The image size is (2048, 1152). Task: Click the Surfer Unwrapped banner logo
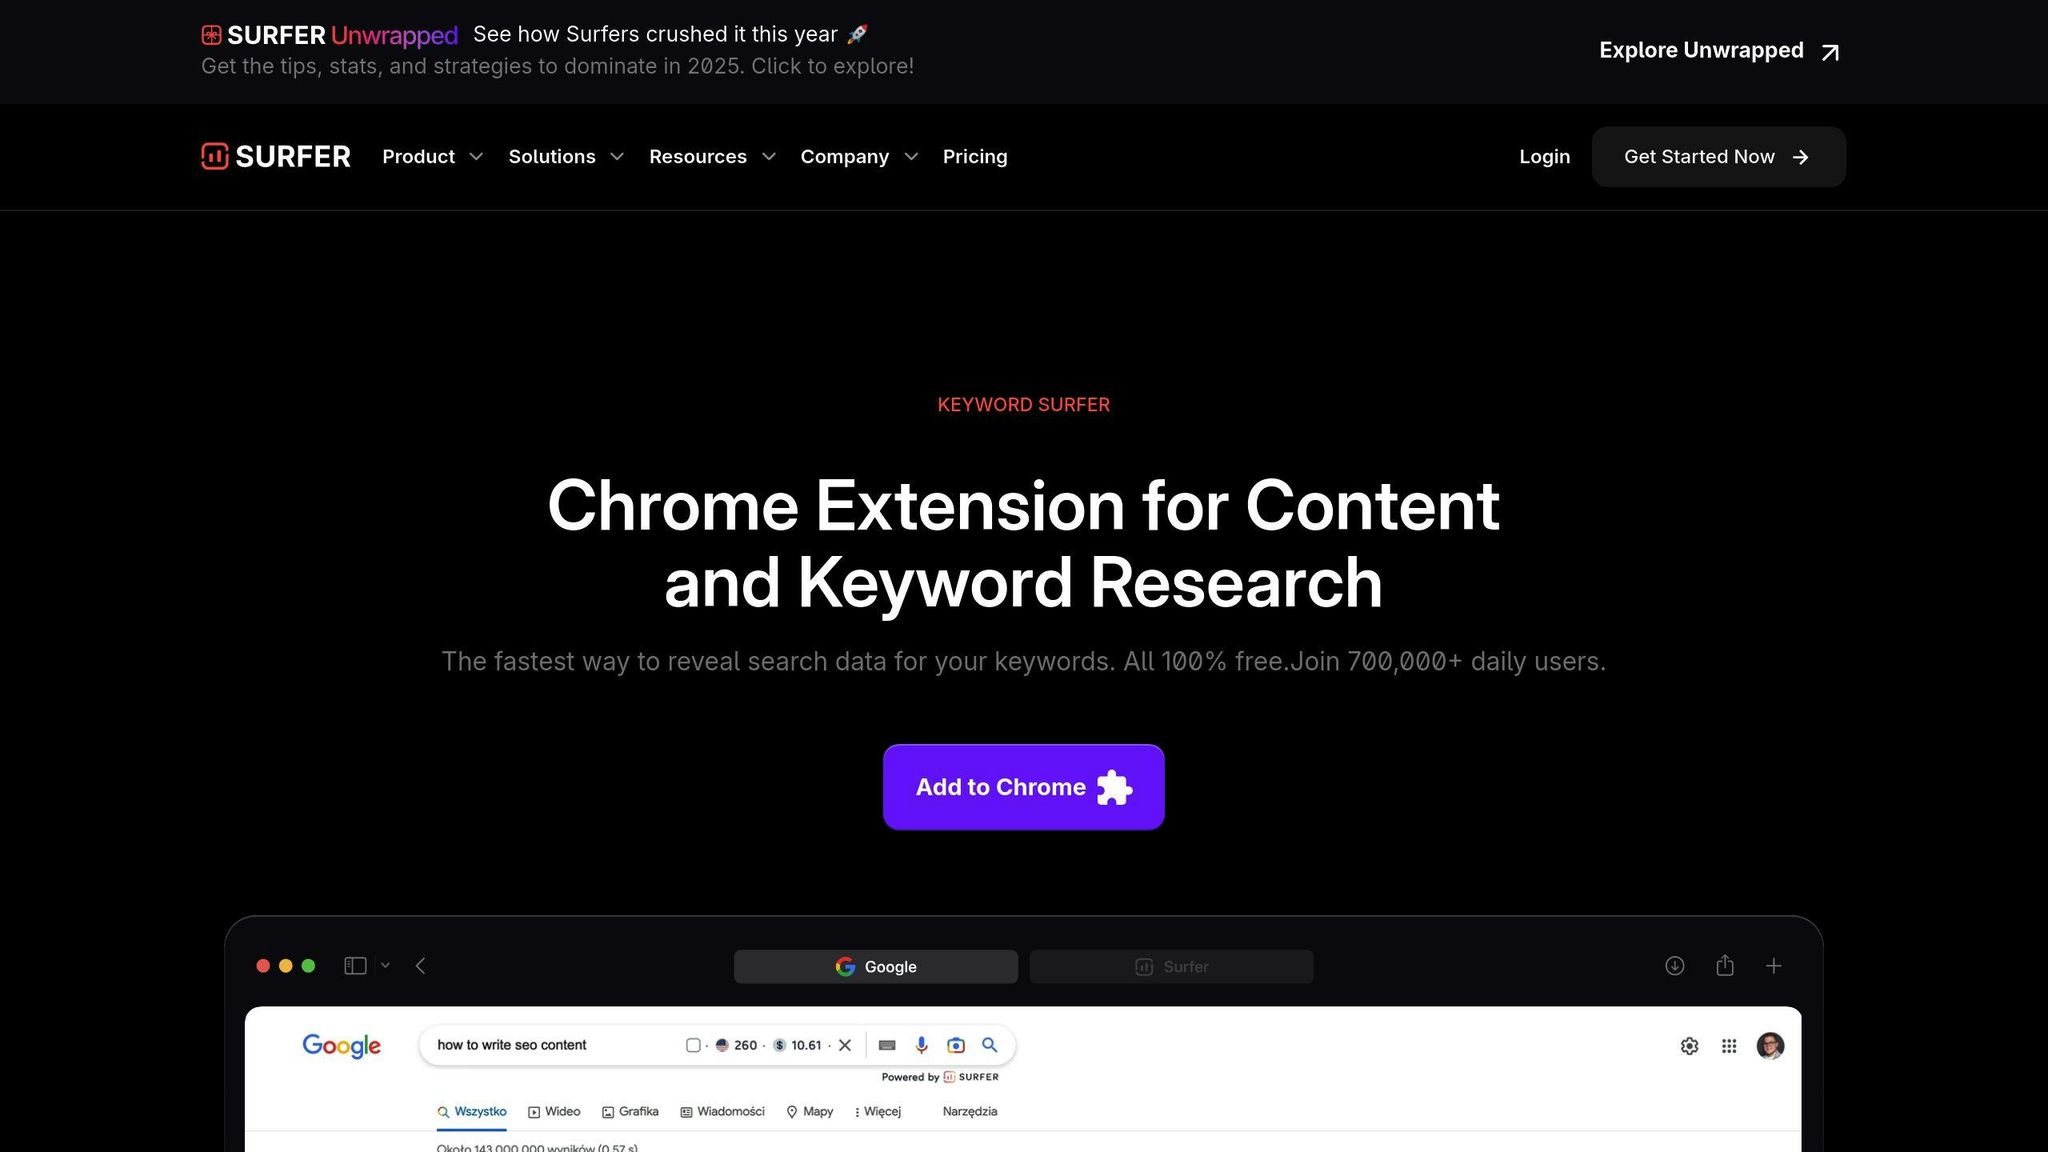pos(330,35)
